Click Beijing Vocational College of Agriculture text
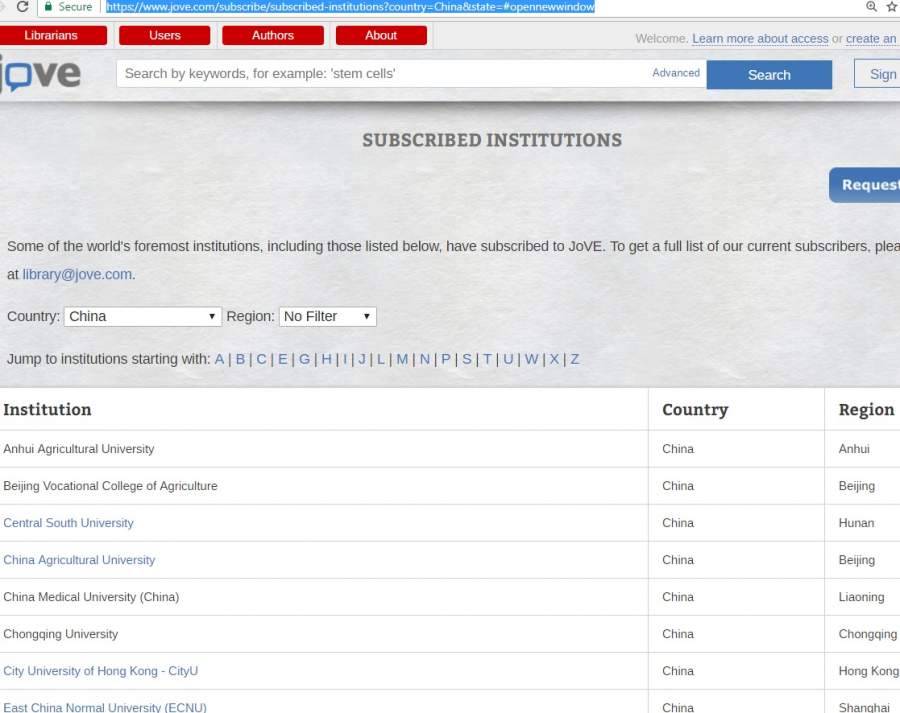Screen dimensions: 900x713 tap(110, 486)
